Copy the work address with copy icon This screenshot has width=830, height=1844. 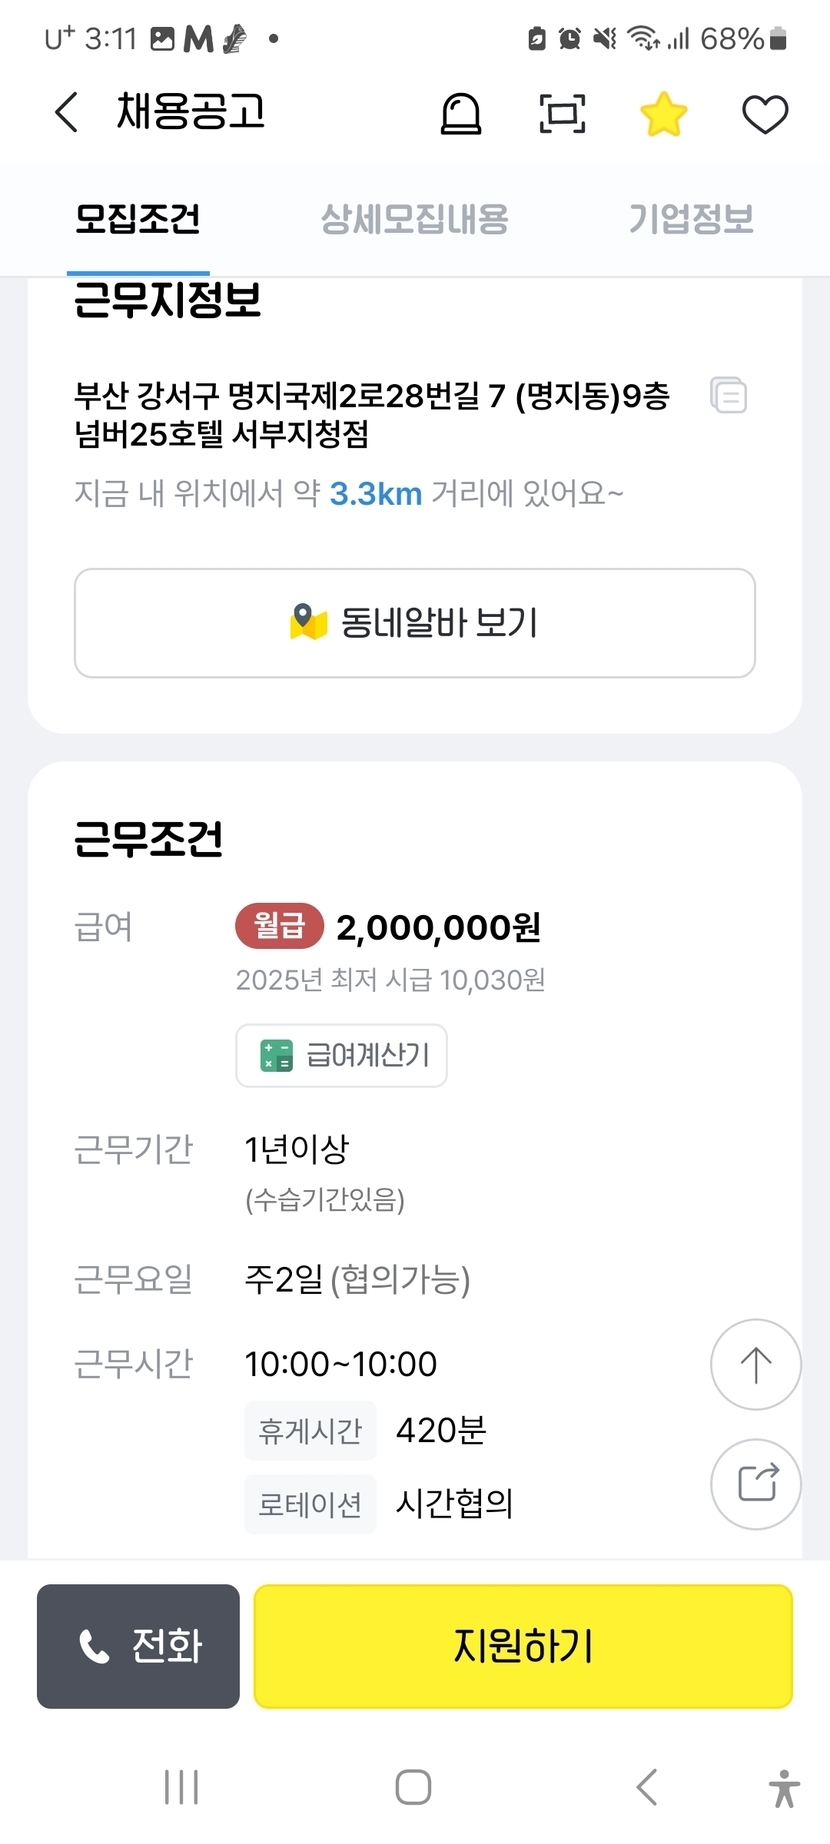(x=728, y=395)
